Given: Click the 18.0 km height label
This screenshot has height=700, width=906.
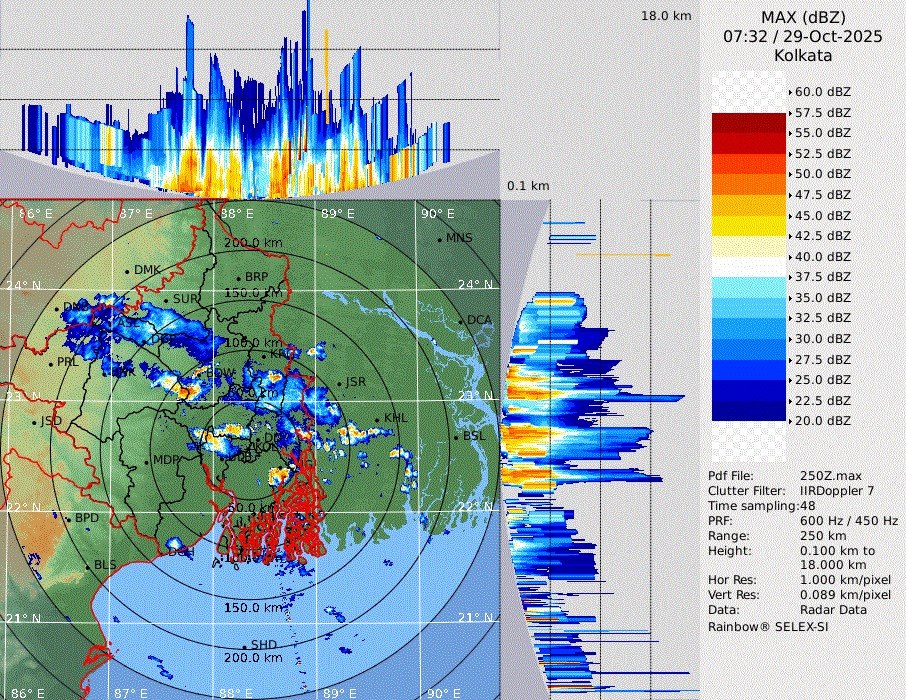Looking at the screenshot, I should [666, 16].
